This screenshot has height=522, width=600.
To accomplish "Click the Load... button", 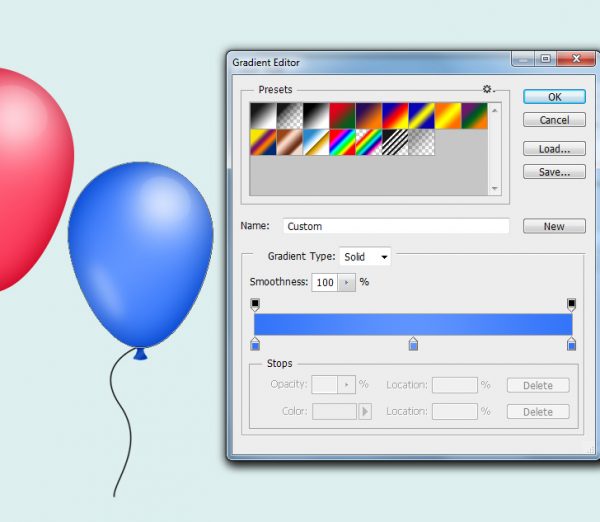I will coord(554,148).
